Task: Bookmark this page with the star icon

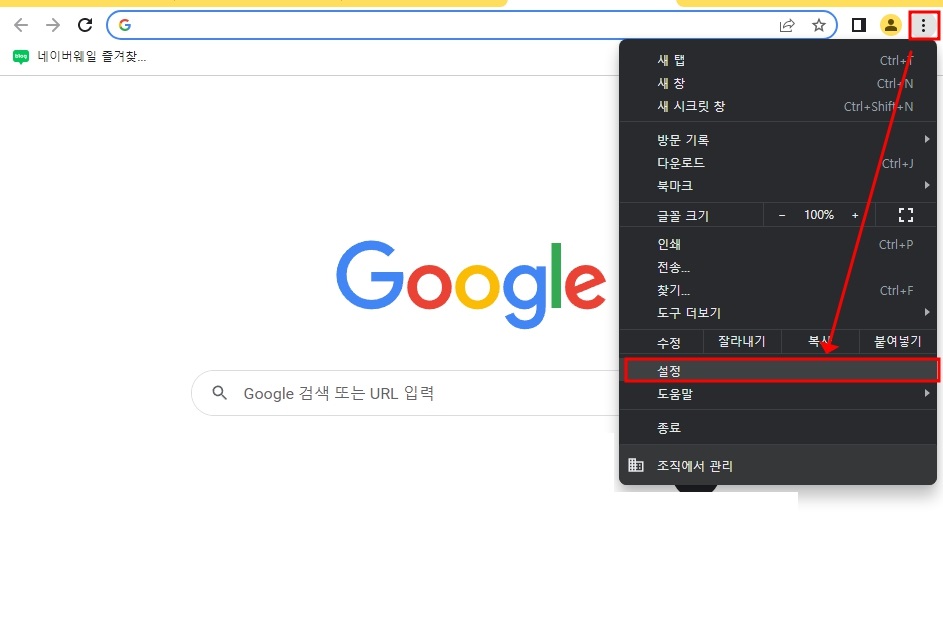Action: click(819, 24)
